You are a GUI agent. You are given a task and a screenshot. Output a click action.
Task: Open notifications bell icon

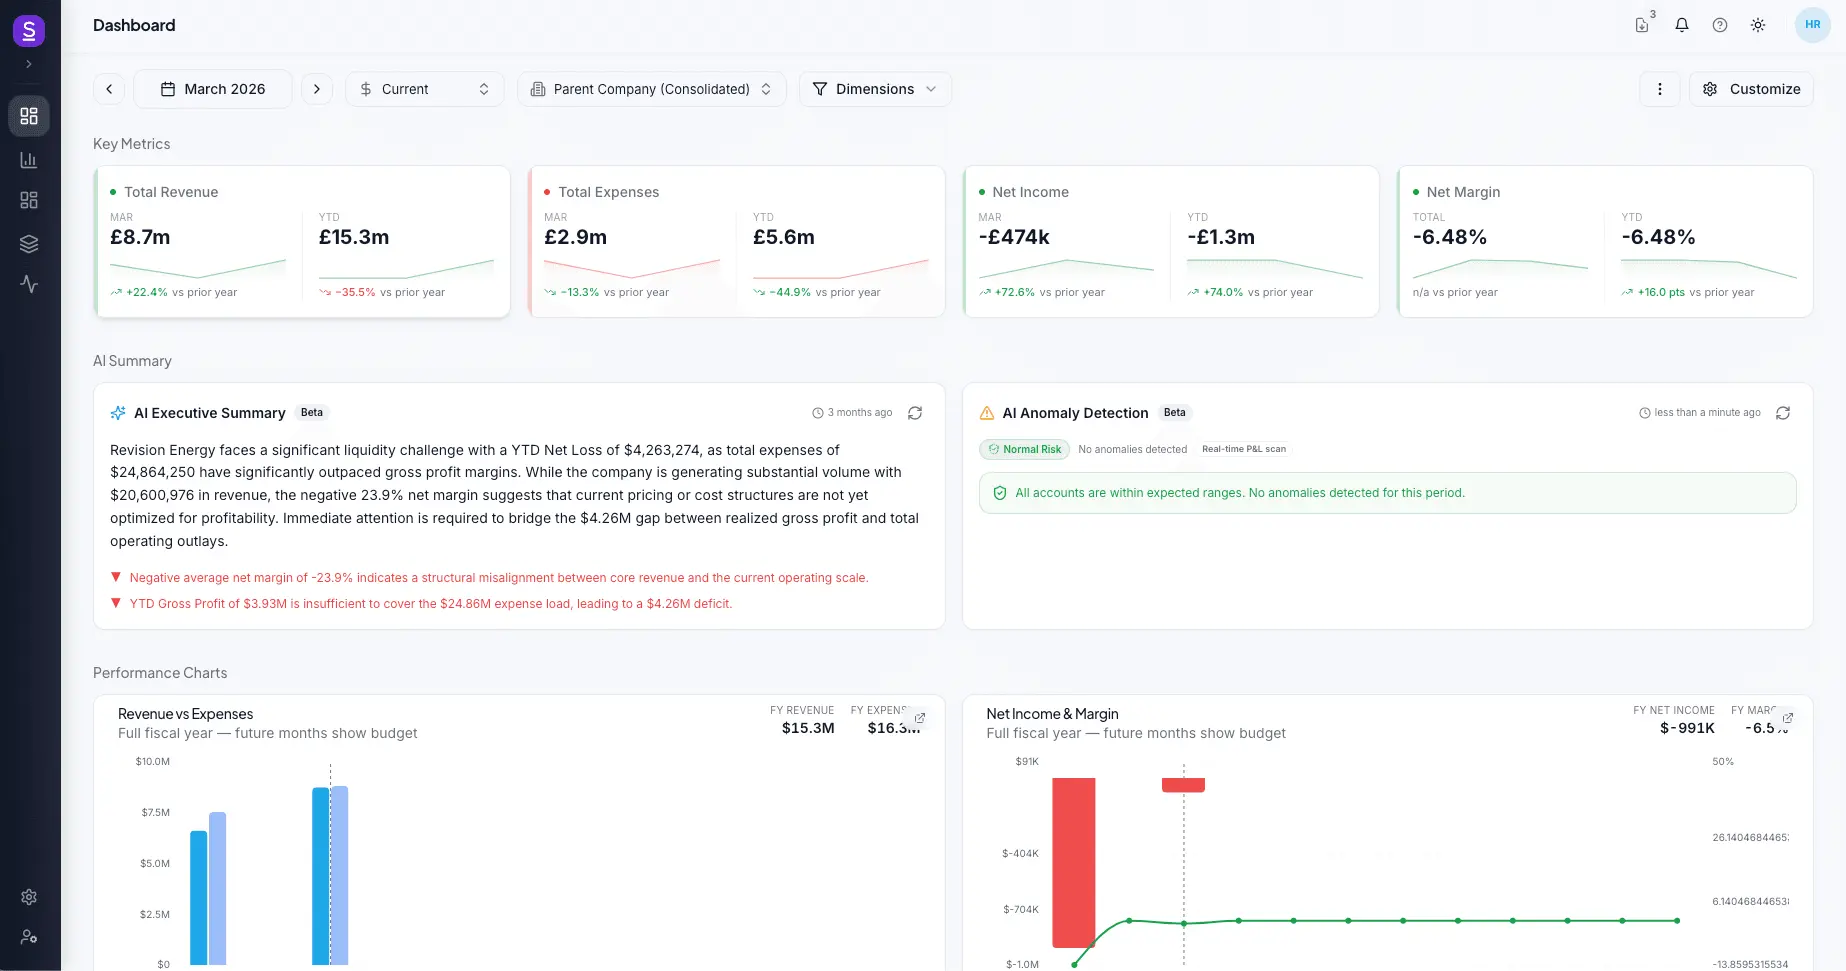(x=1682, y=25)
